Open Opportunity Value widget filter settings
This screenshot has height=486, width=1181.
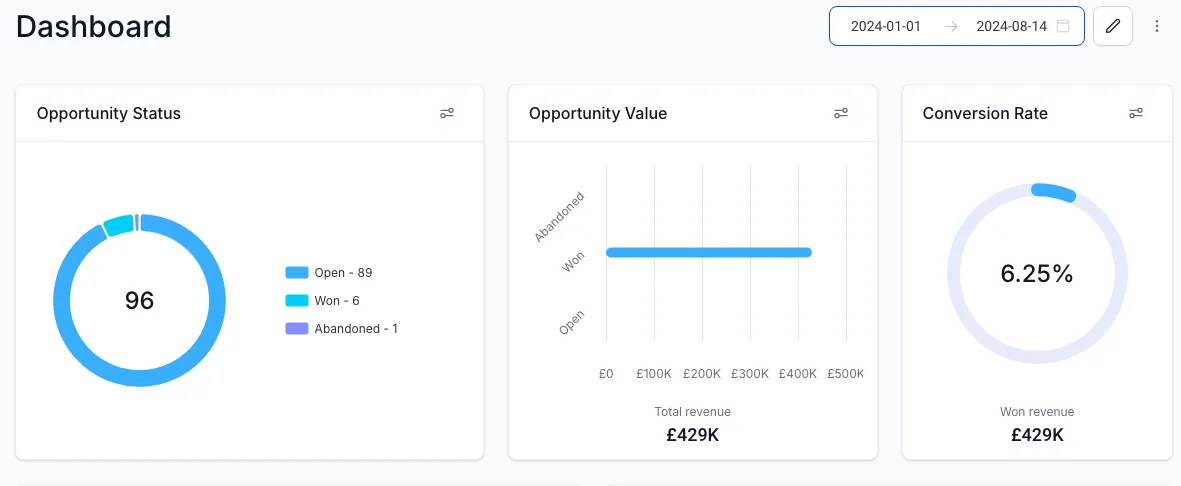(841, 114)
